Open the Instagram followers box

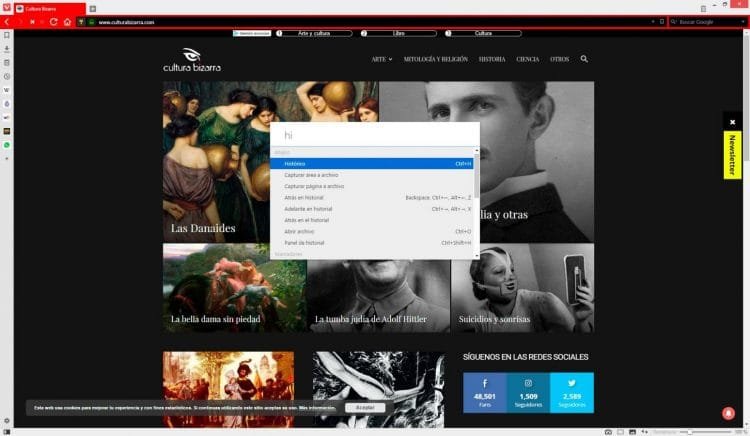pyautogui.click(x=528, y=393)
